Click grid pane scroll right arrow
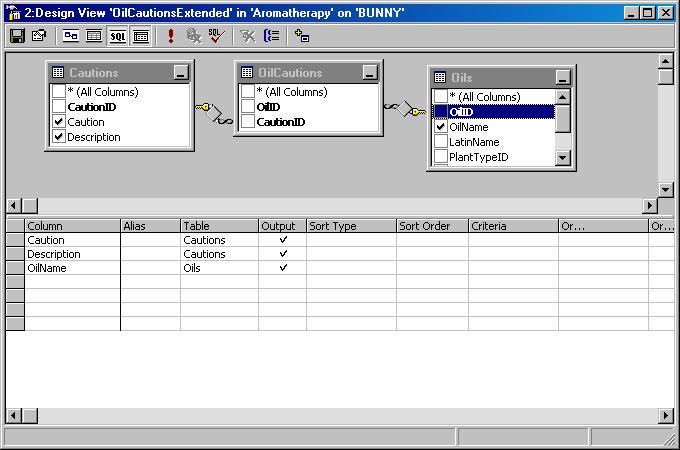Image resolution: width=680 pixels, height=450 pixels. (666, 416)
